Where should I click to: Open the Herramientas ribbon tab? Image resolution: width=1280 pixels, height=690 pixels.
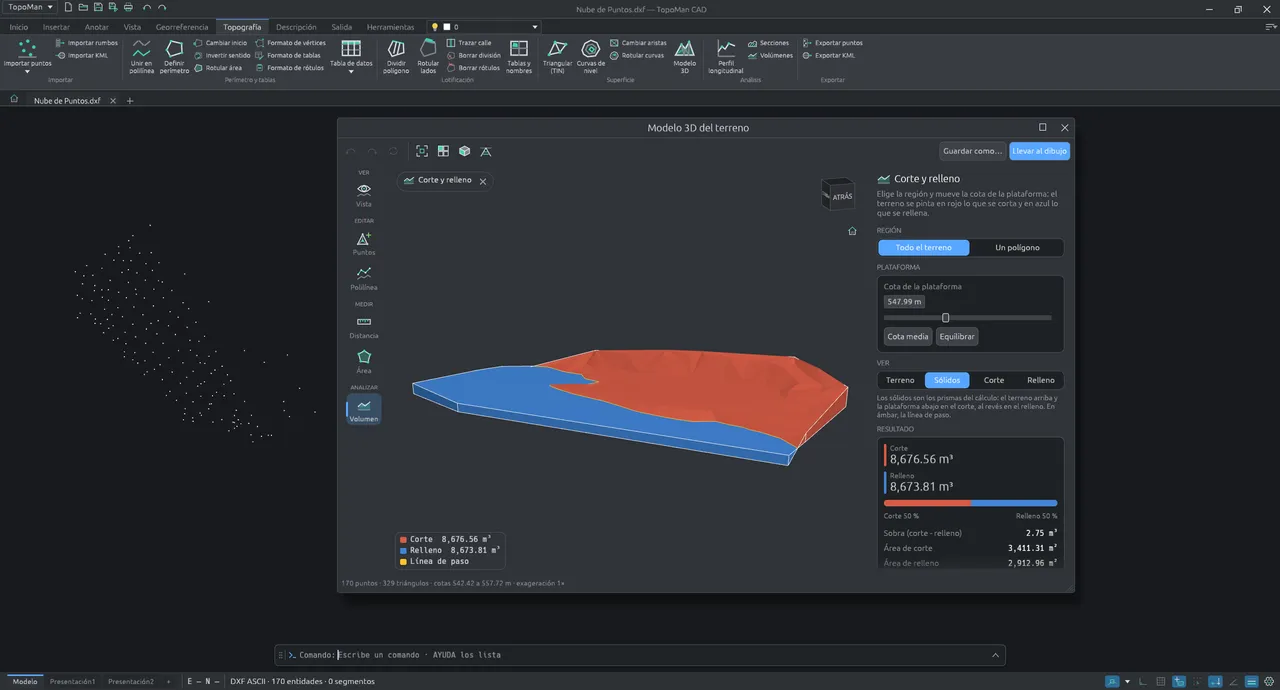click(x=390, y=27)
